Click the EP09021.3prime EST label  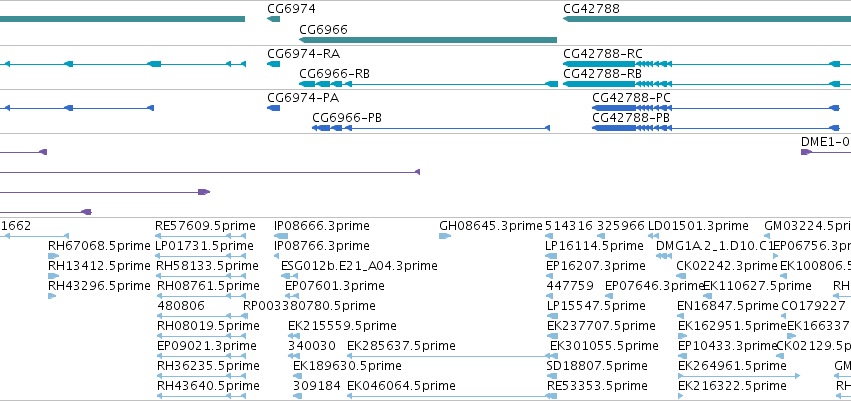207,346
